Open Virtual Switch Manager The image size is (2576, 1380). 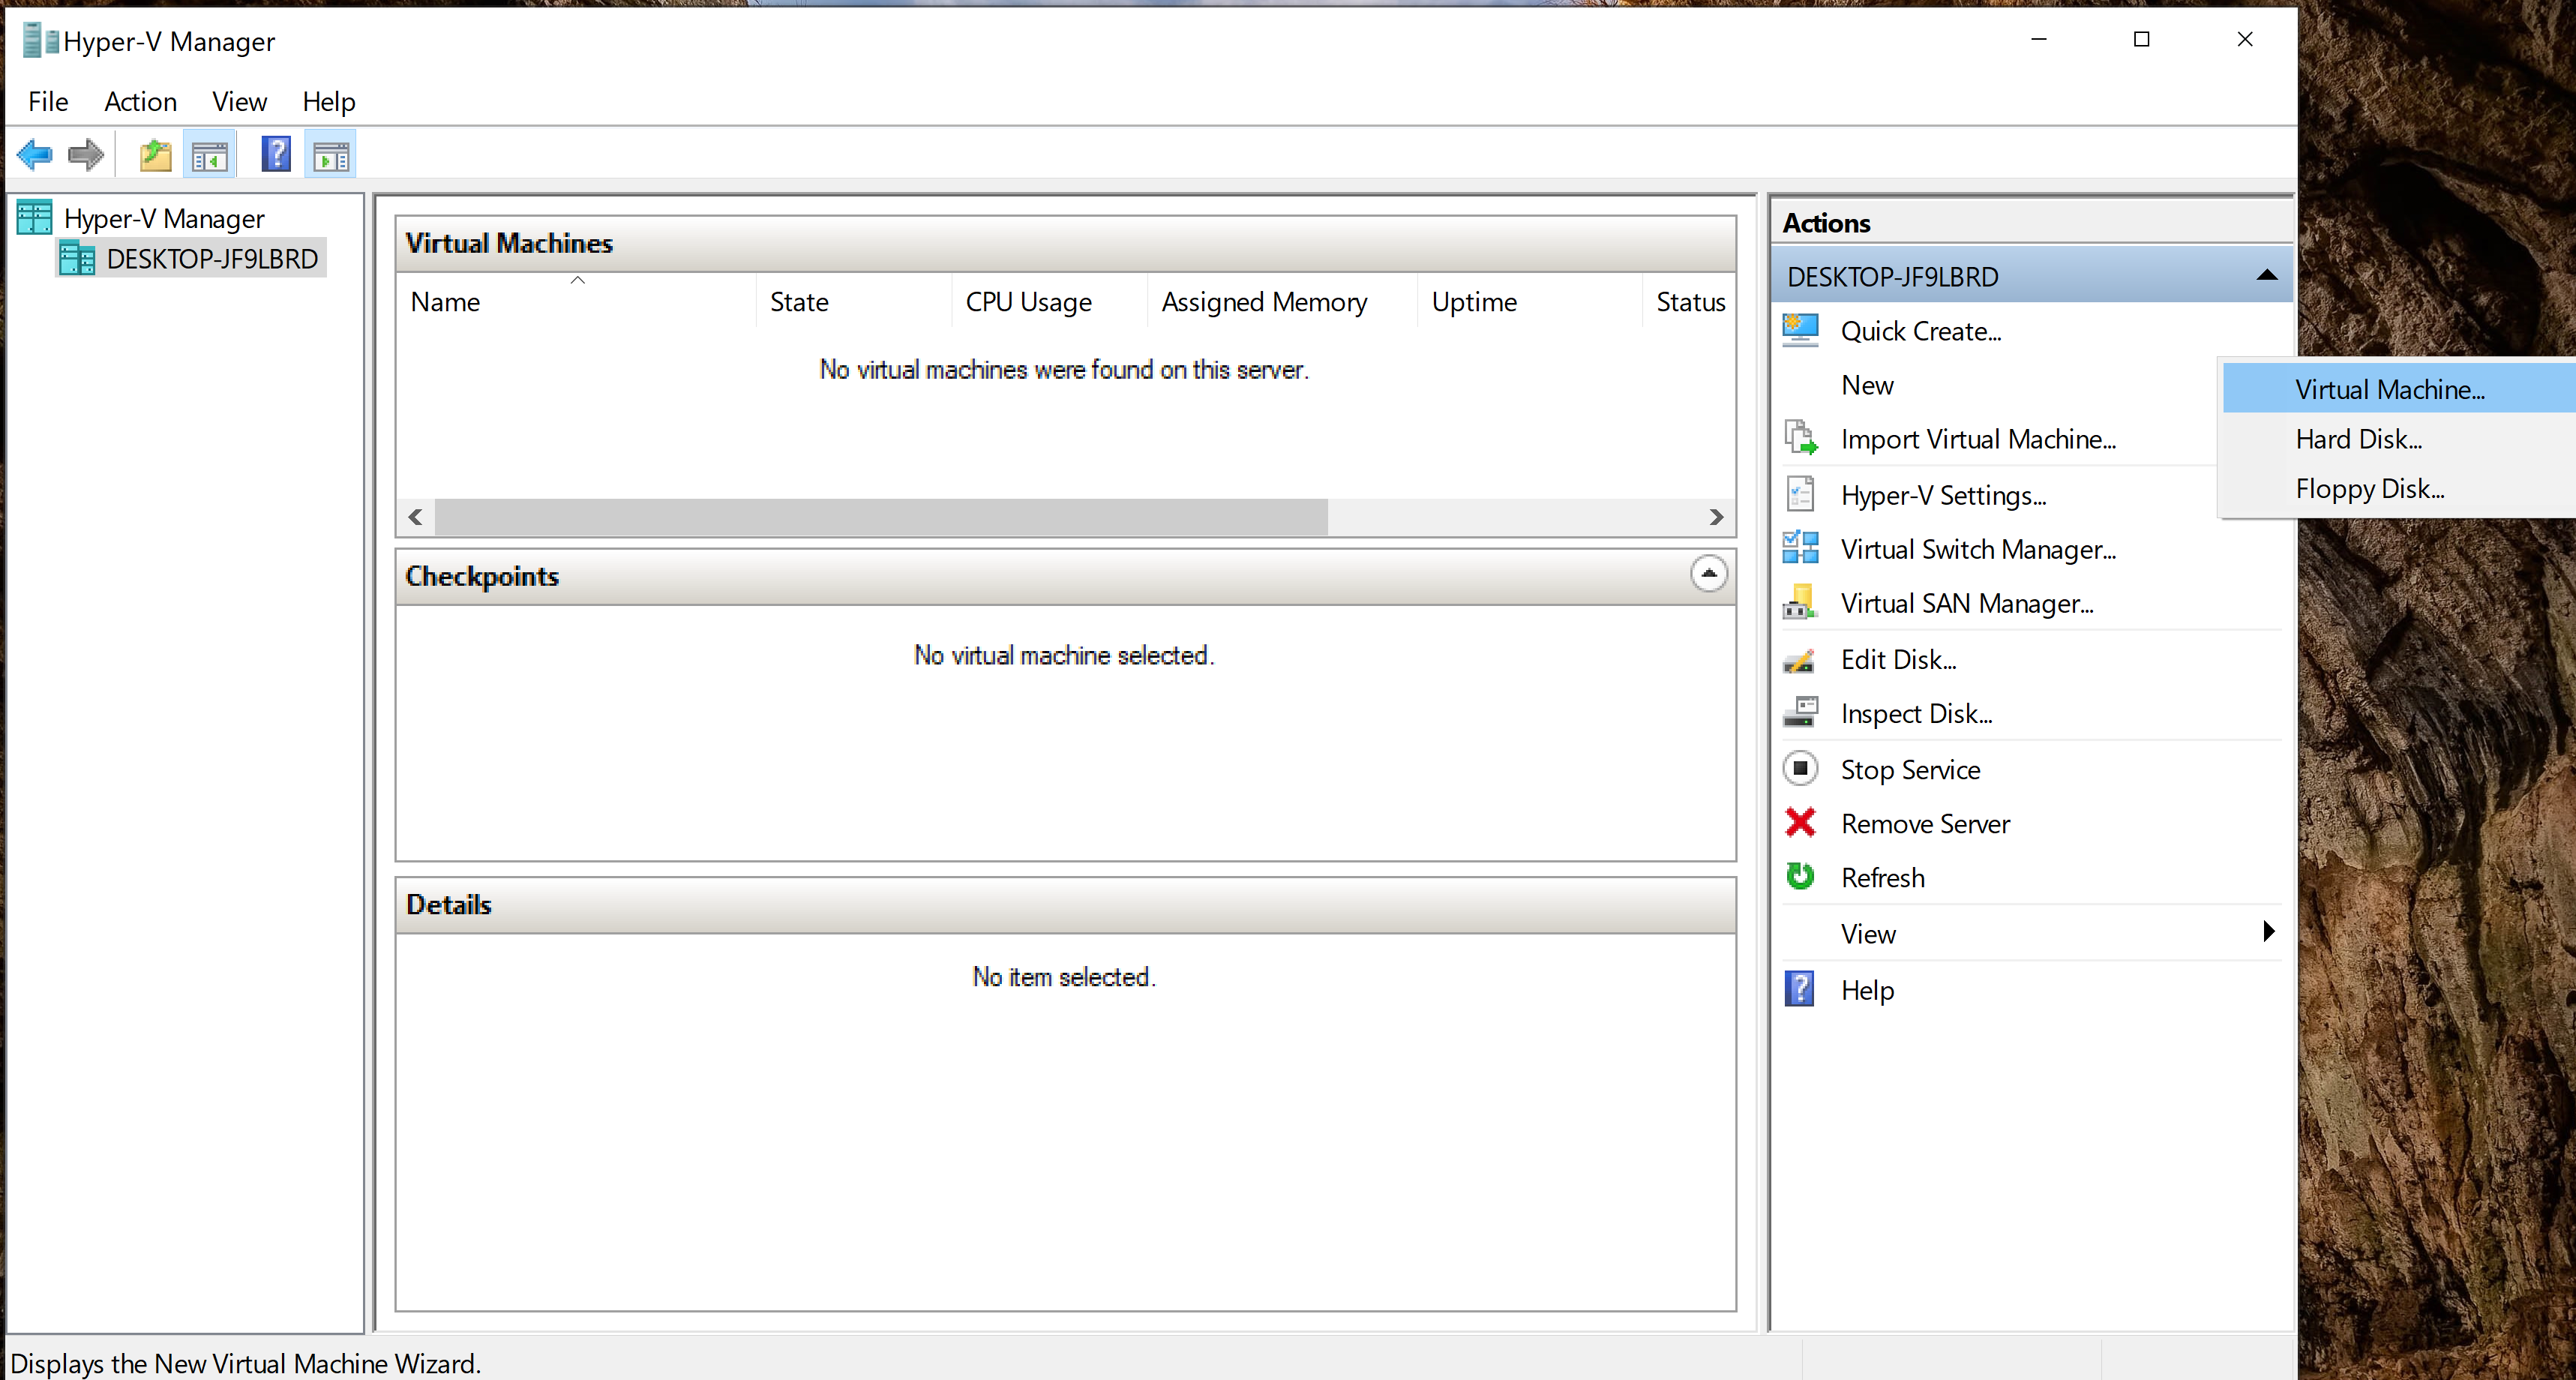(1977, 549)
